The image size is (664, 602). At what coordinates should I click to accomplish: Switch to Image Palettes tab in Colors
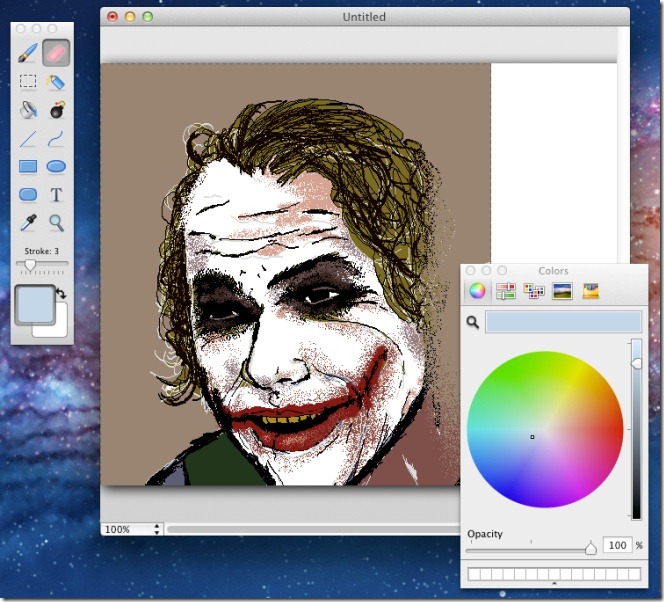[x=562, y=291]
